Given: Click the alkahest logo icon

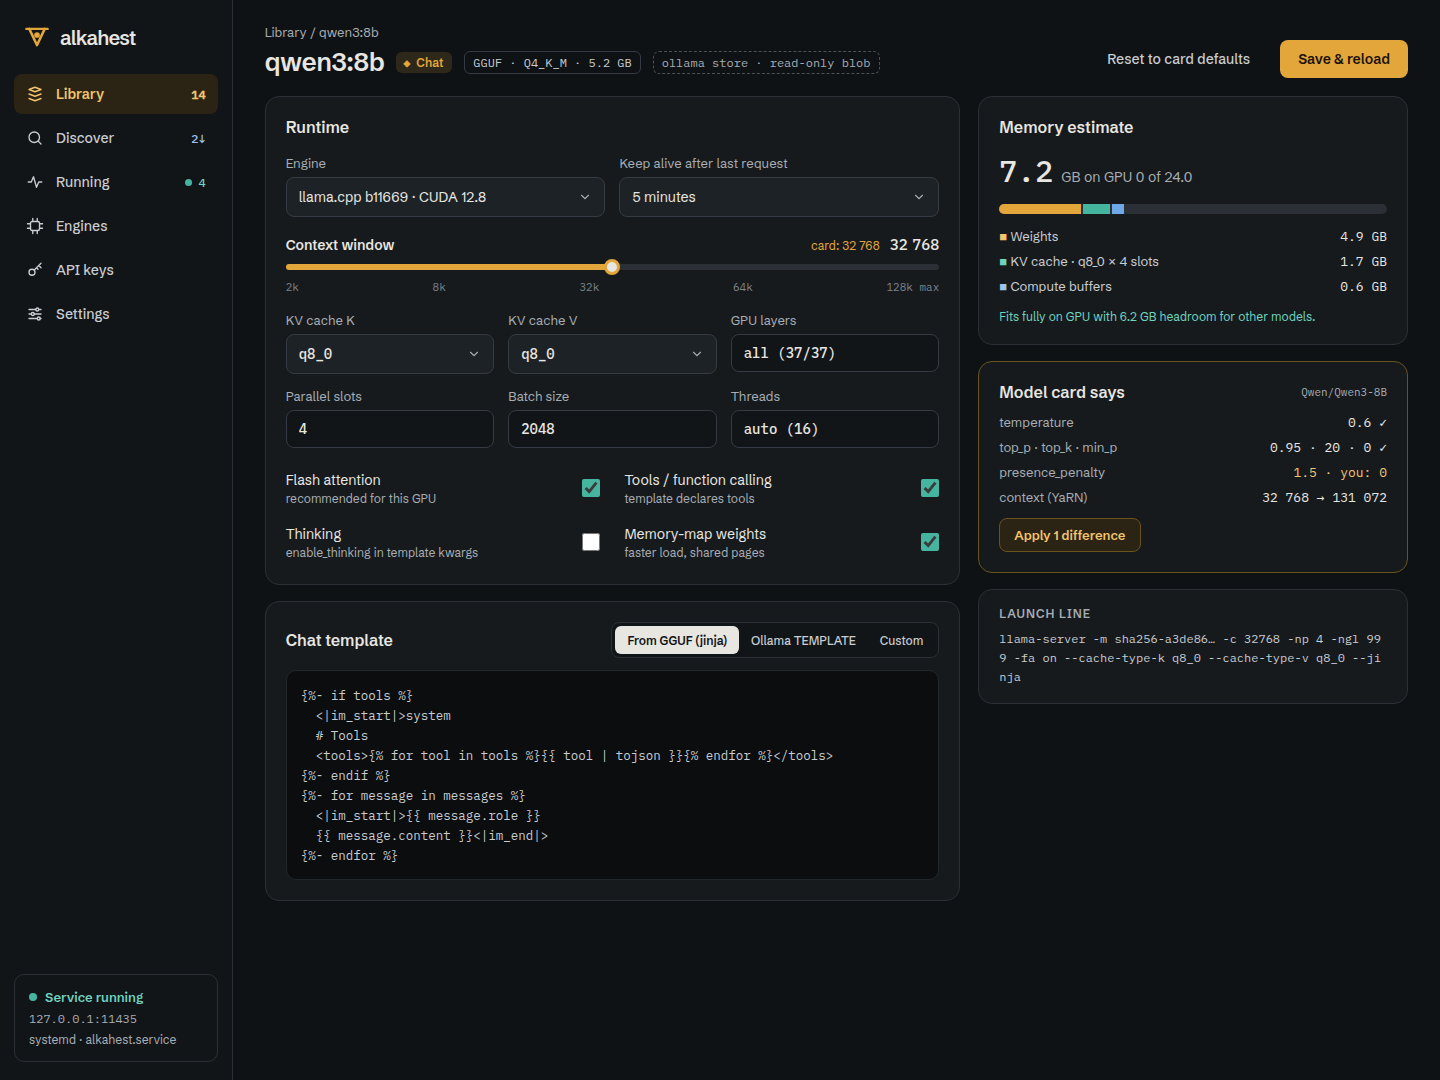Looking at the screenshot, I should [37, 37].
